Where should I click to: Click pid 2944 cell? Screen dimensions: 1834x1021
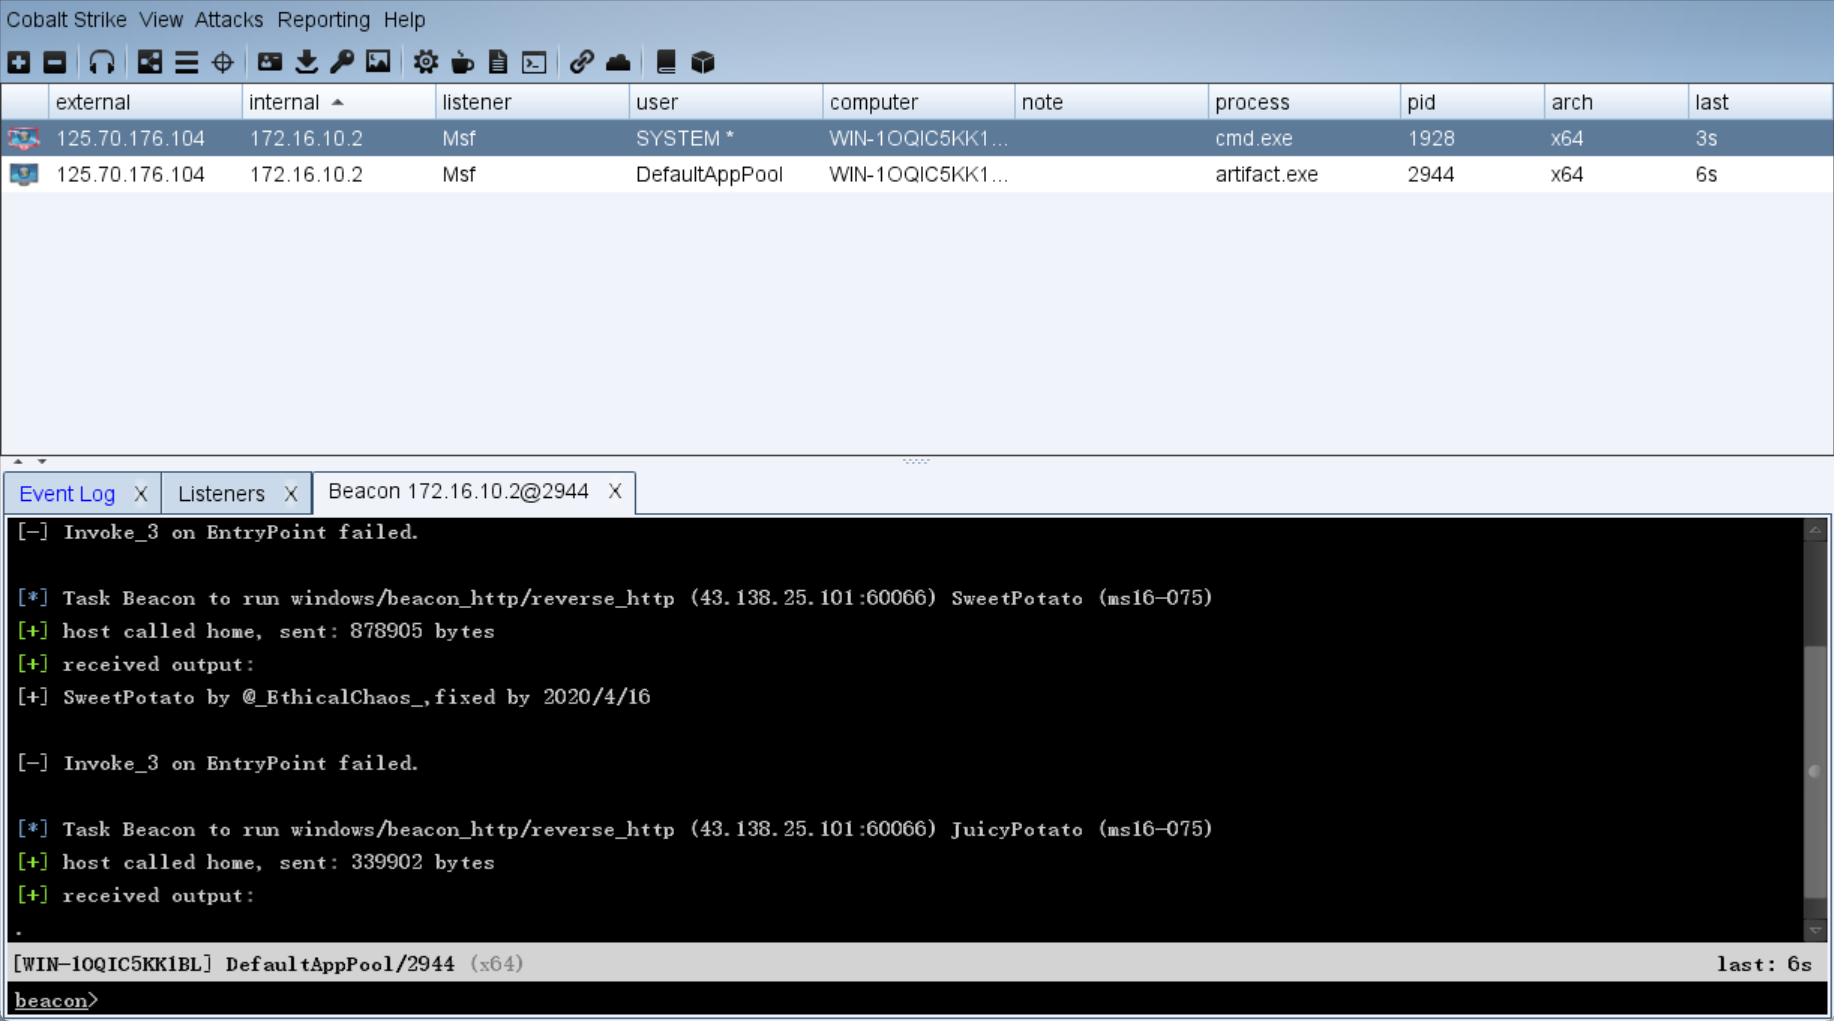click(x=1472, y=174)
